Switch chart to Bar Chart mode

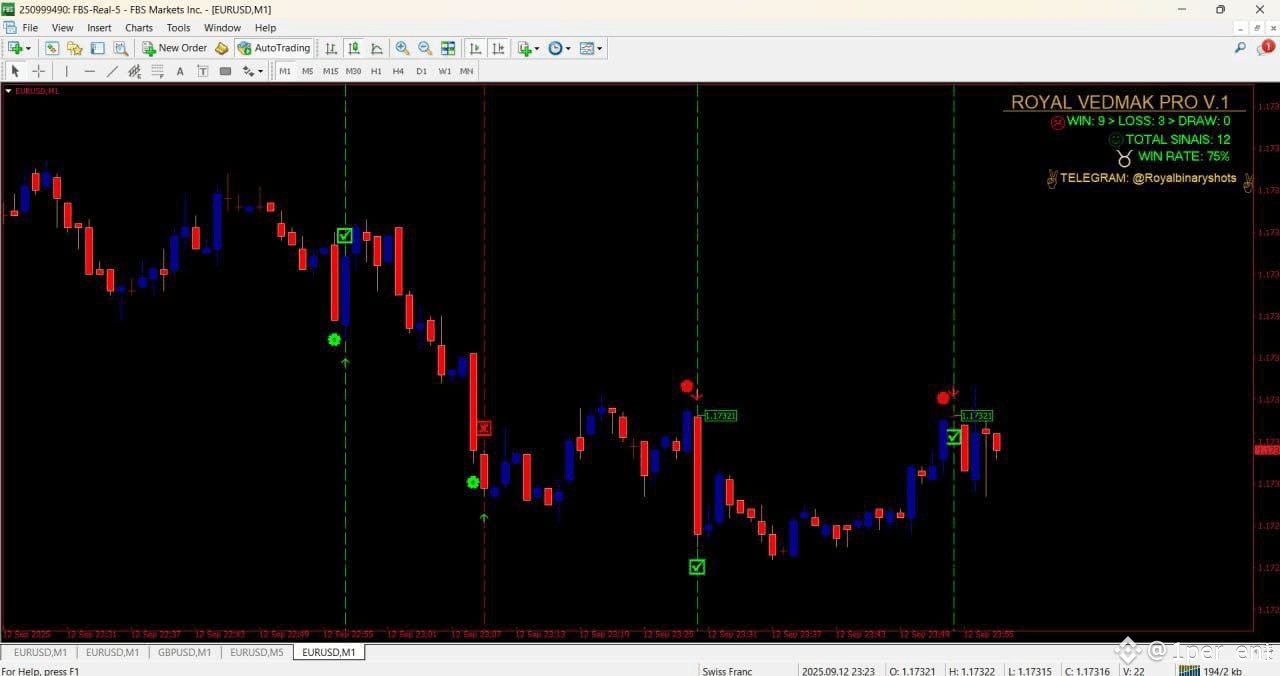331,48
